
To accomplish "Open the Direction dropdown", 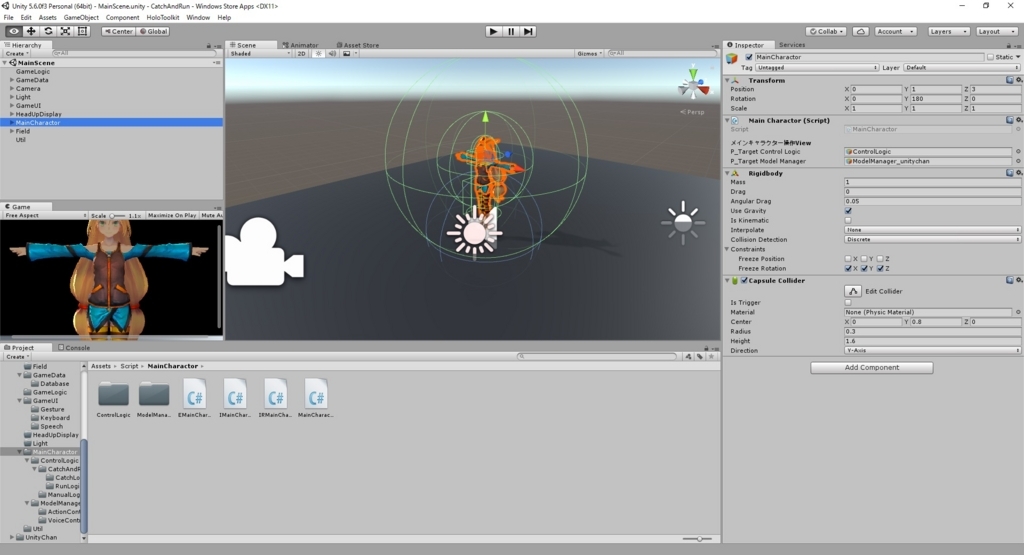I will 932,351.
